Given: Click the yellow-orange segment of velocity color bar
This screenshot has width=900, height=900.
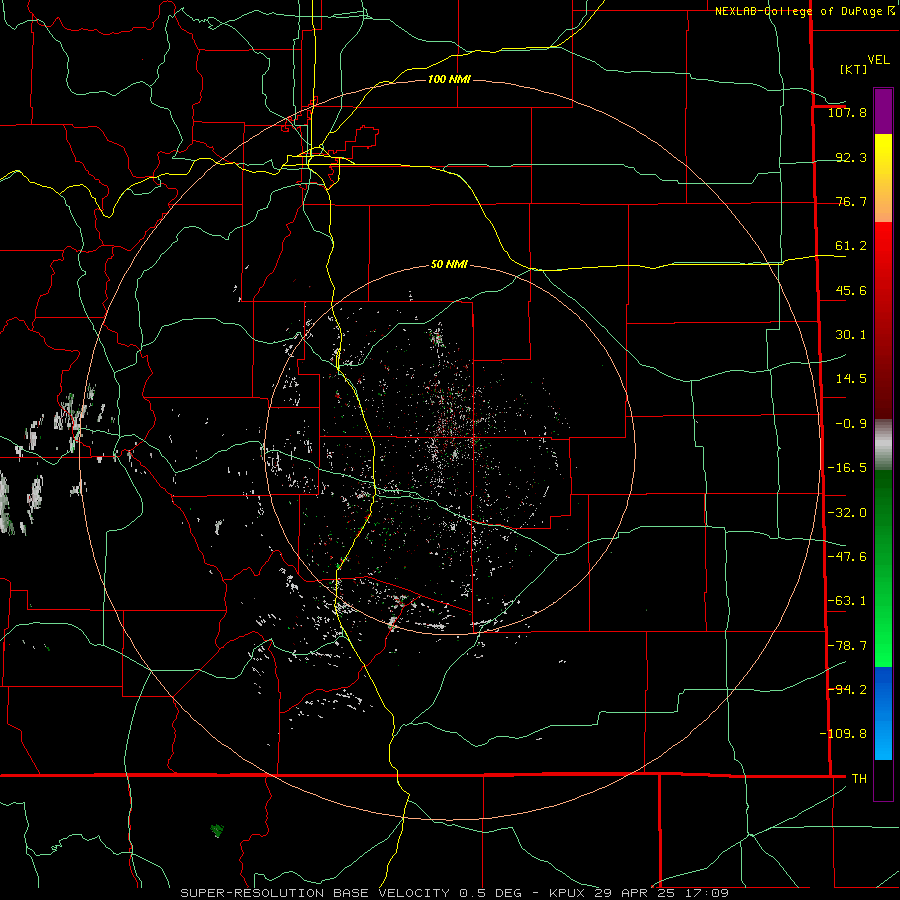Looking at the screenshot, I should point(883,178).
